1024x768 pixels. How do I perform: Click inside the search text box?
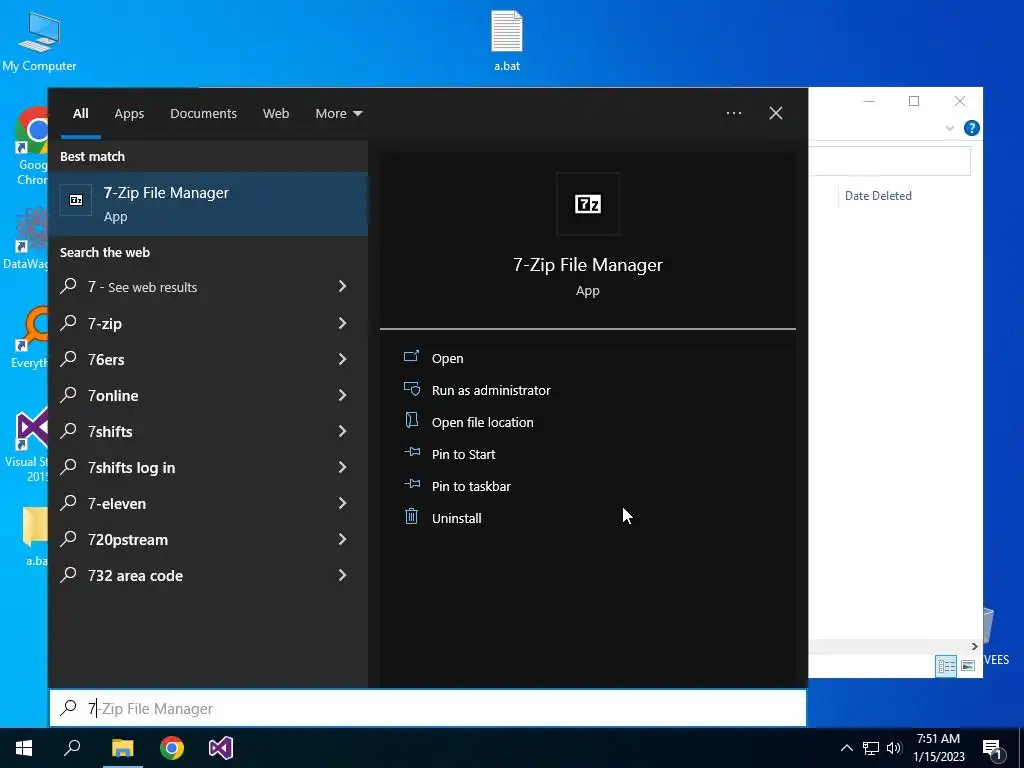point(428,708)
